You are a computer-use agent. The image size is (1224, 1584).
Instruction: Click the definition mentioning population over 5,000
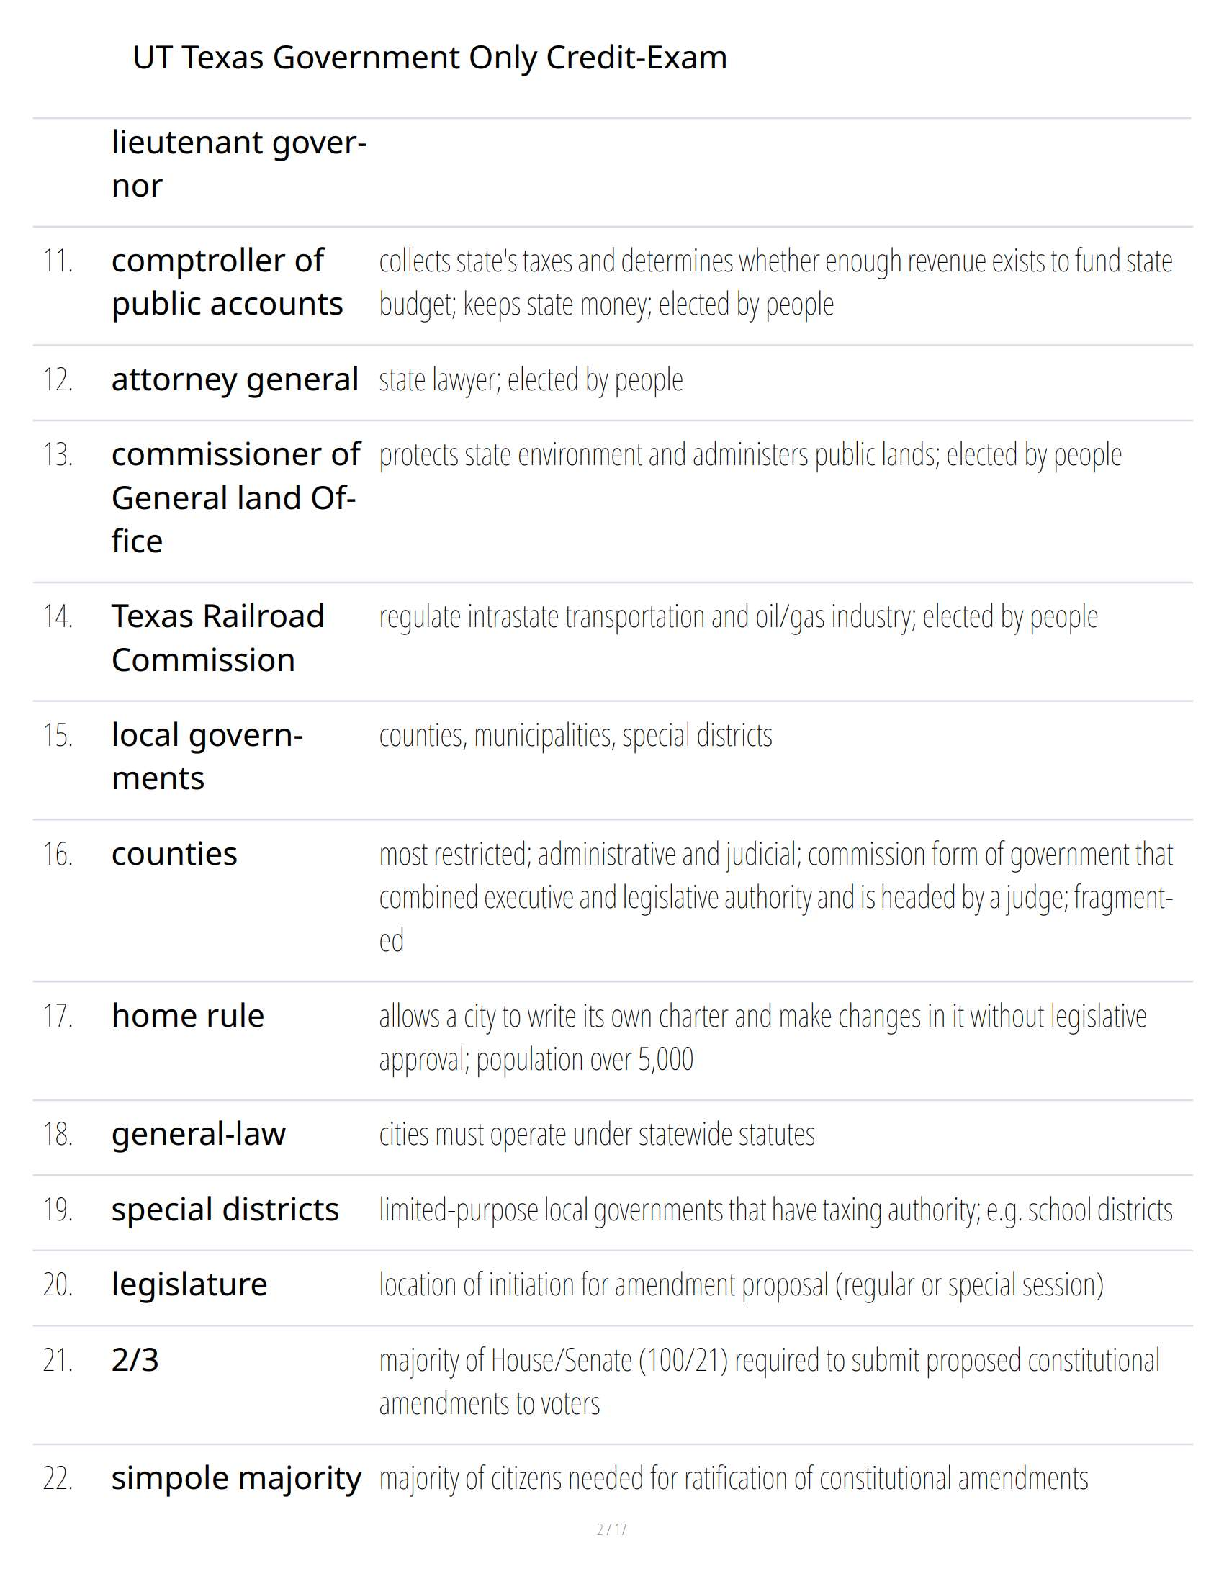point(762,1037)
